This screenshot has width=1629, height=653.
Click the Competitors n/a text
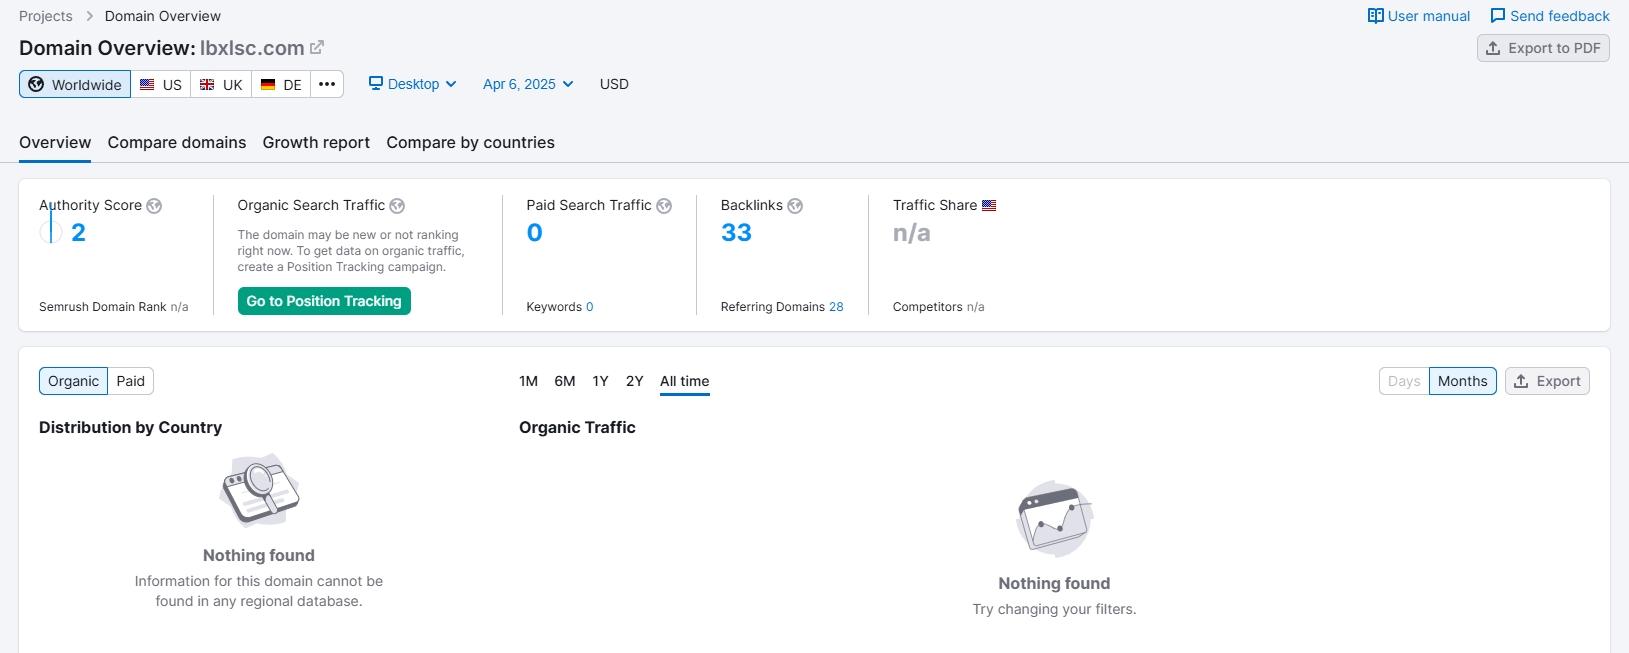pos(939,307)
